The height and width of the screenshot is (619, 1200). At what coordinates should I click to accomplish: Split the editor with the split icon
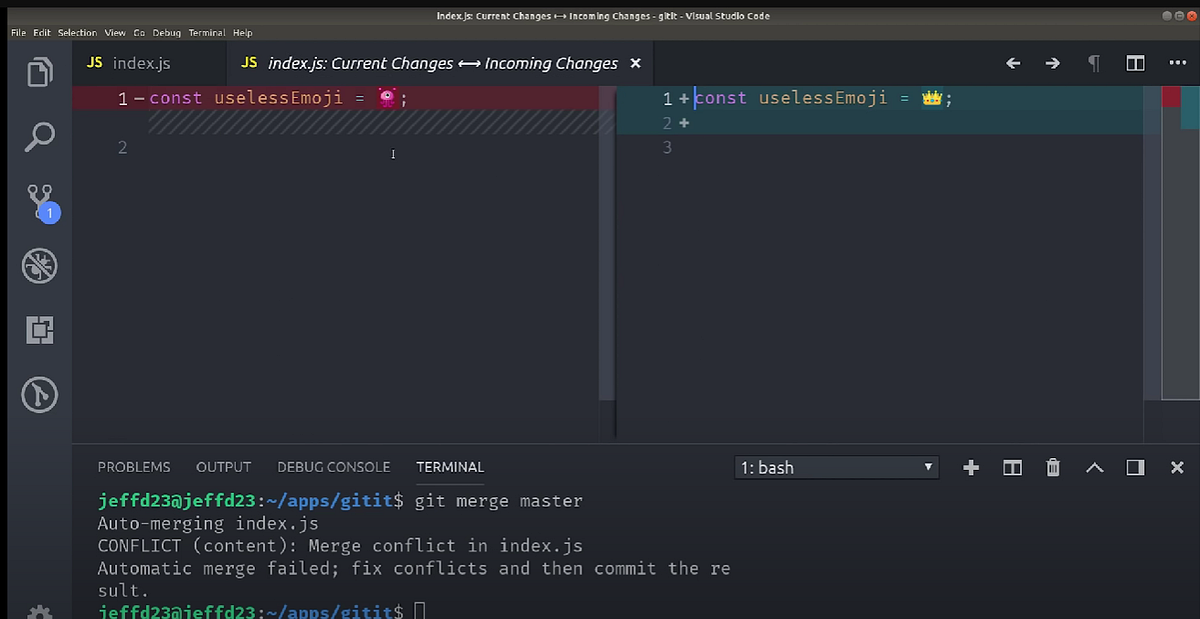[x=1134, y=62]
